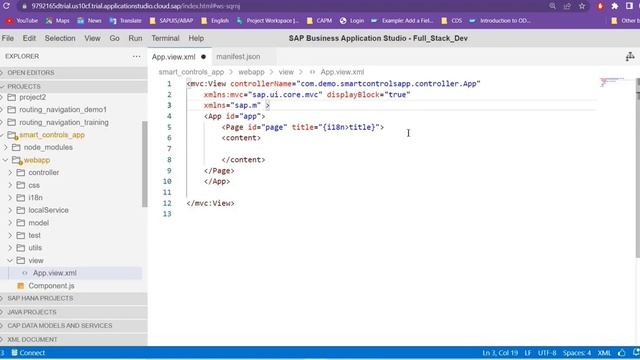This screenshot has width=640, height=360.
Task: Expand the test folder
Action: (x=34, y=236)
